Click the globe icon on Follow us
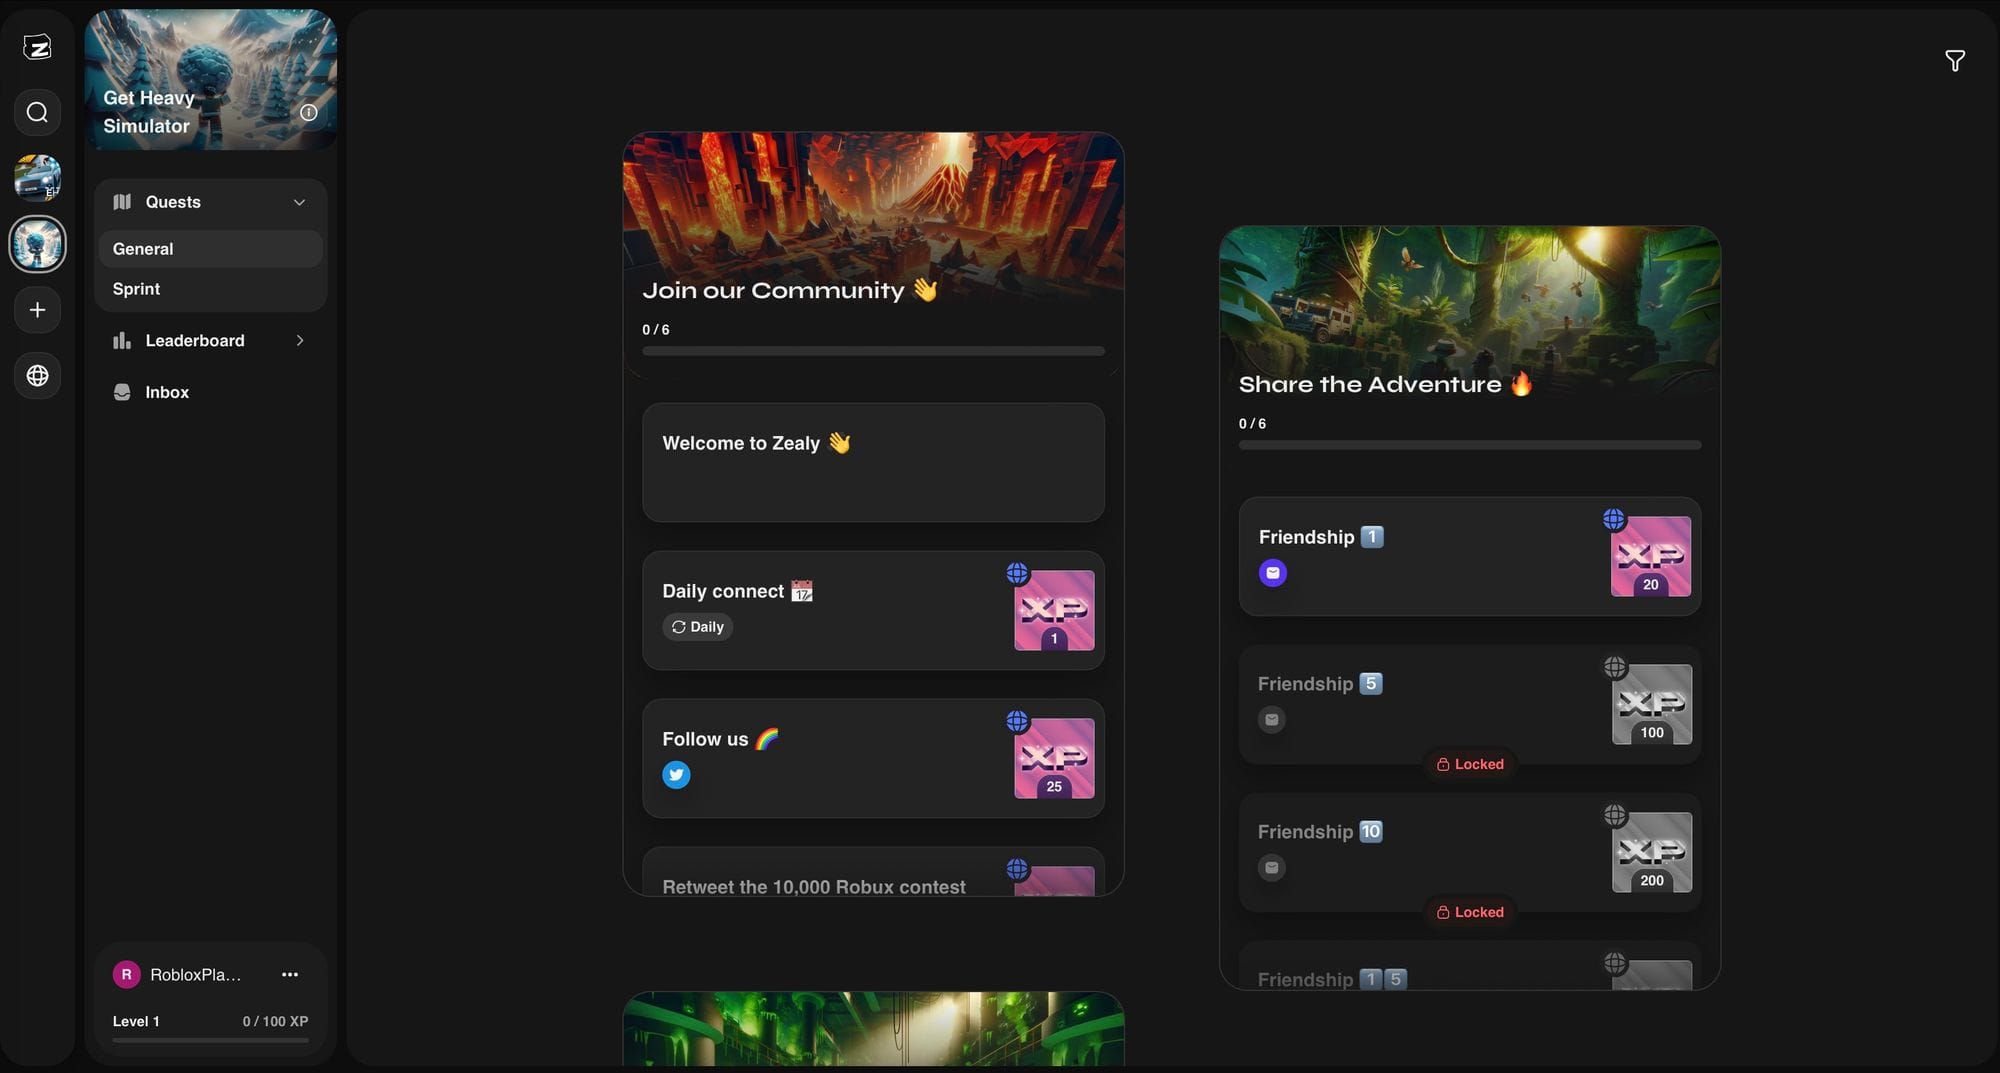 point(1017,721)
